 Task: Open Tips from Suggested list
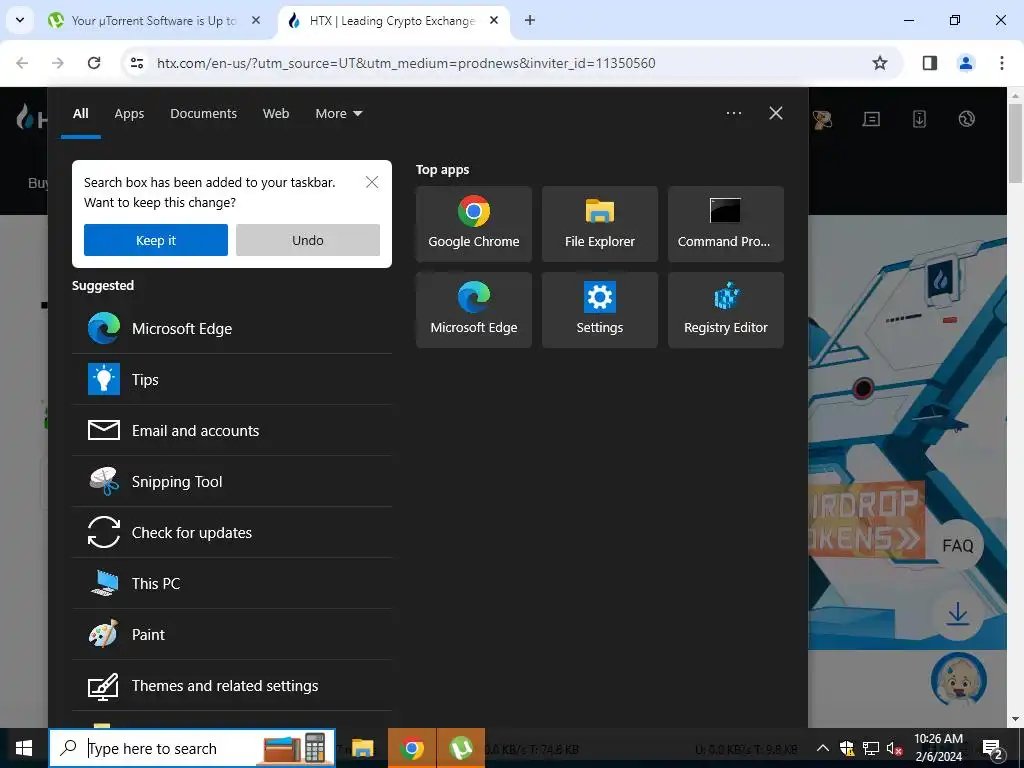(x=232, y=379)
